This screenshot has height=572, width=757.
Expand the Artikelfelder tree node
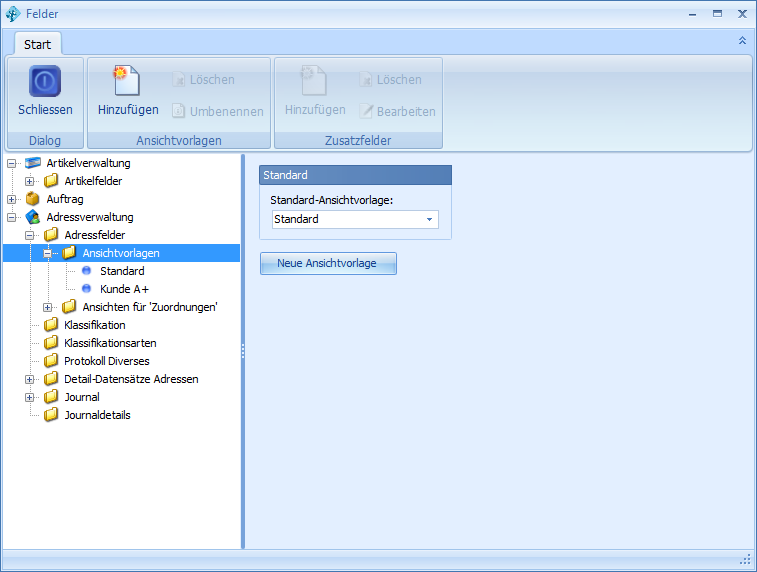[30, 181]
